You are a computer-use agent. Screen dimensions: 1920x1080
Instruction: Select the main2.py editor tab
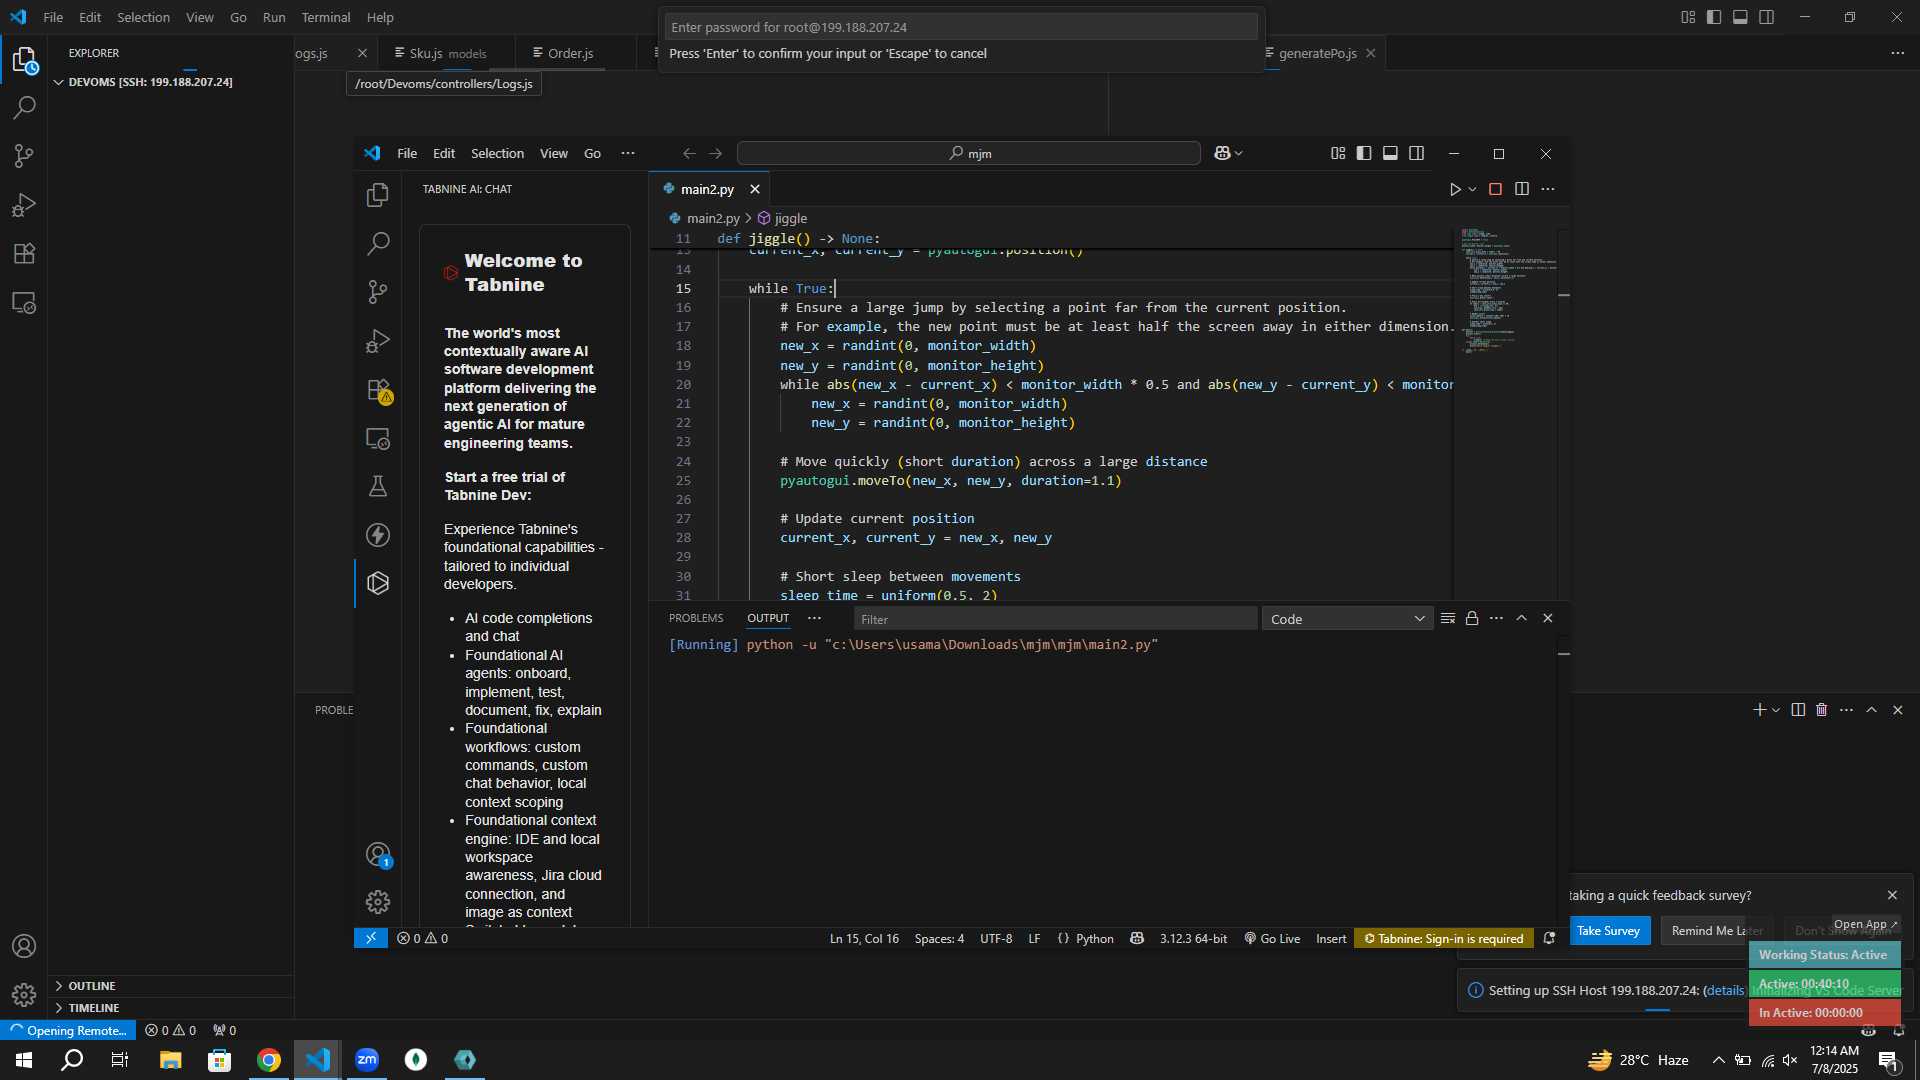tap(708, 189)
